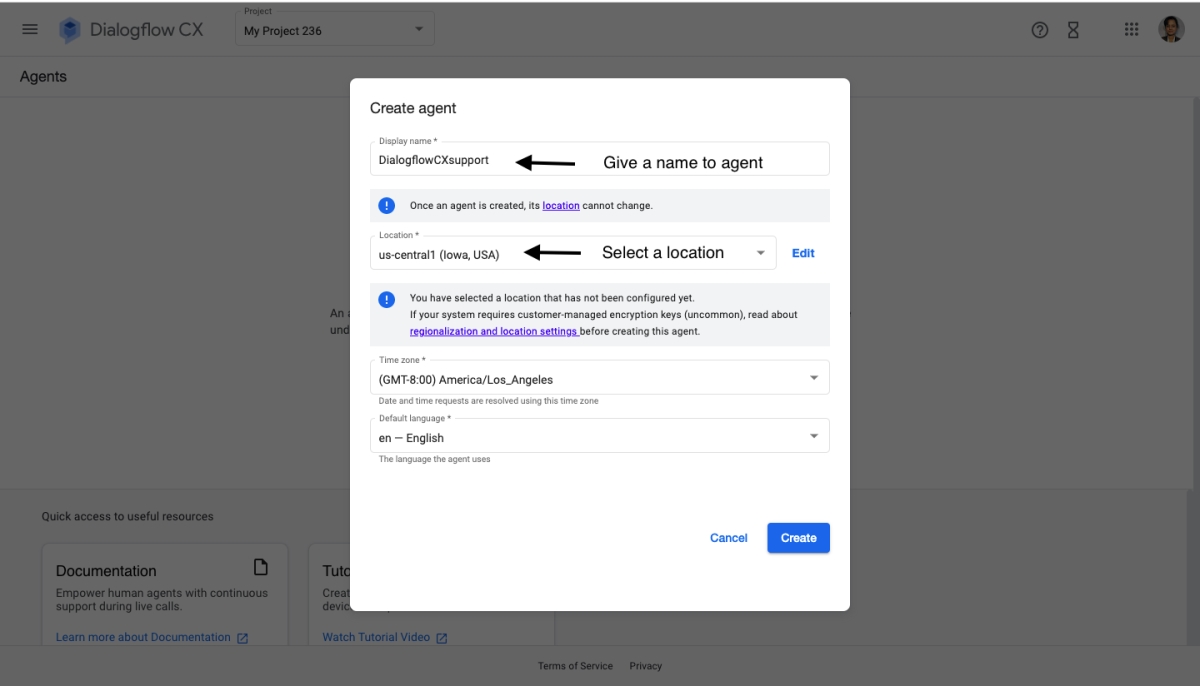Click the Dialogflow CX logo
This screenshot has width=1200, height=686.
[x=66, y=29]
